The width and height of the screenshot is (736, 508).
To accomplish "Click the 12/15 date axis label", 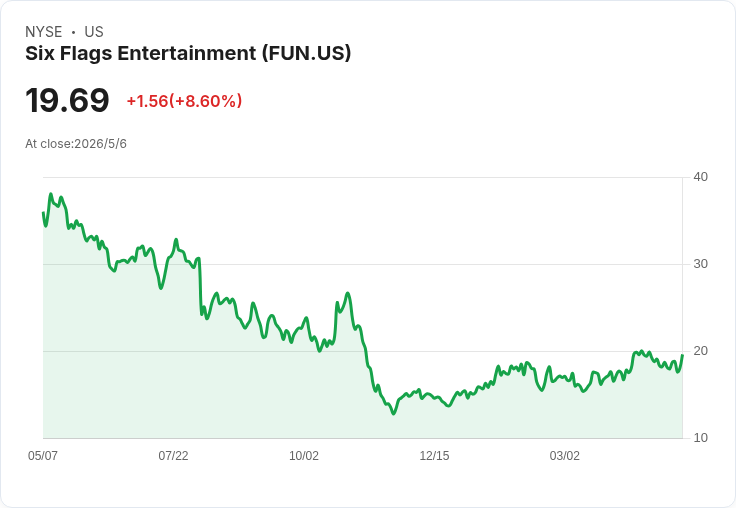I will point(434,455).
